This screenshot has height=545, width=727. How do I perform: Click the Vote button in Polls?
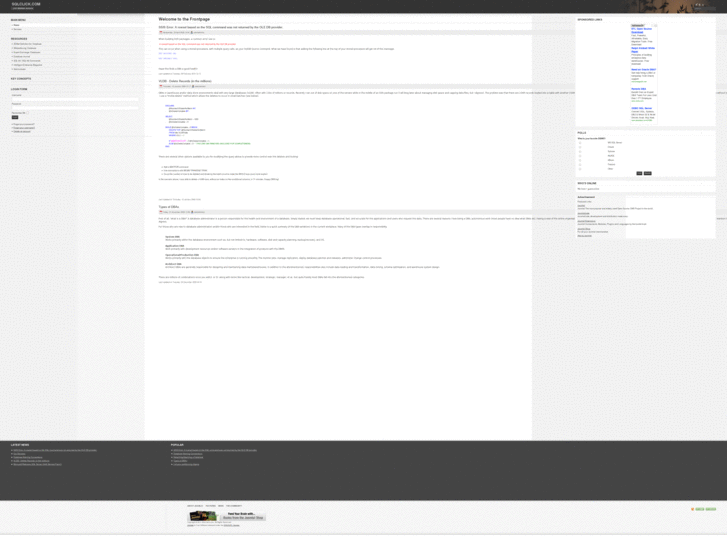[x=639, y=173]
